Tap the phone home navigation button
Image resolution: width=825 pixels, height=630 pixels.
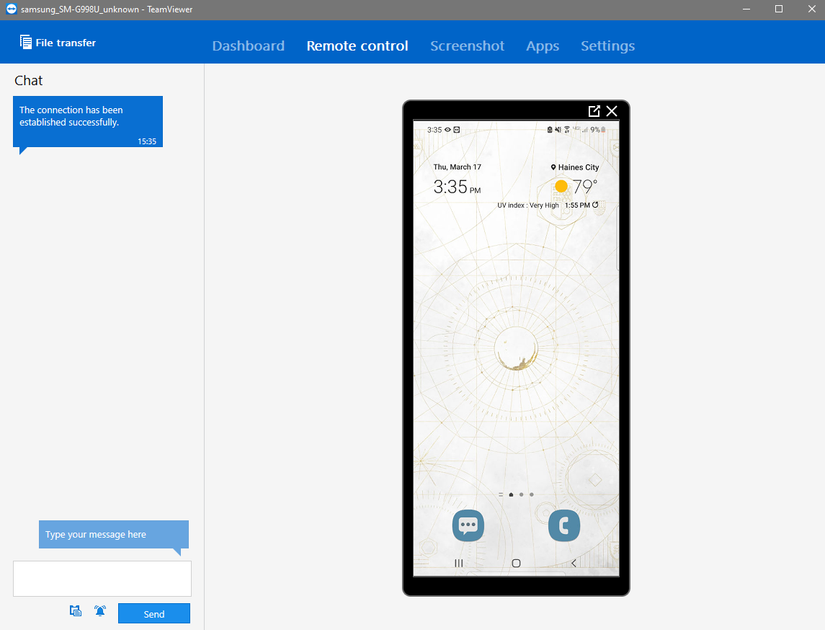(516, 563)
